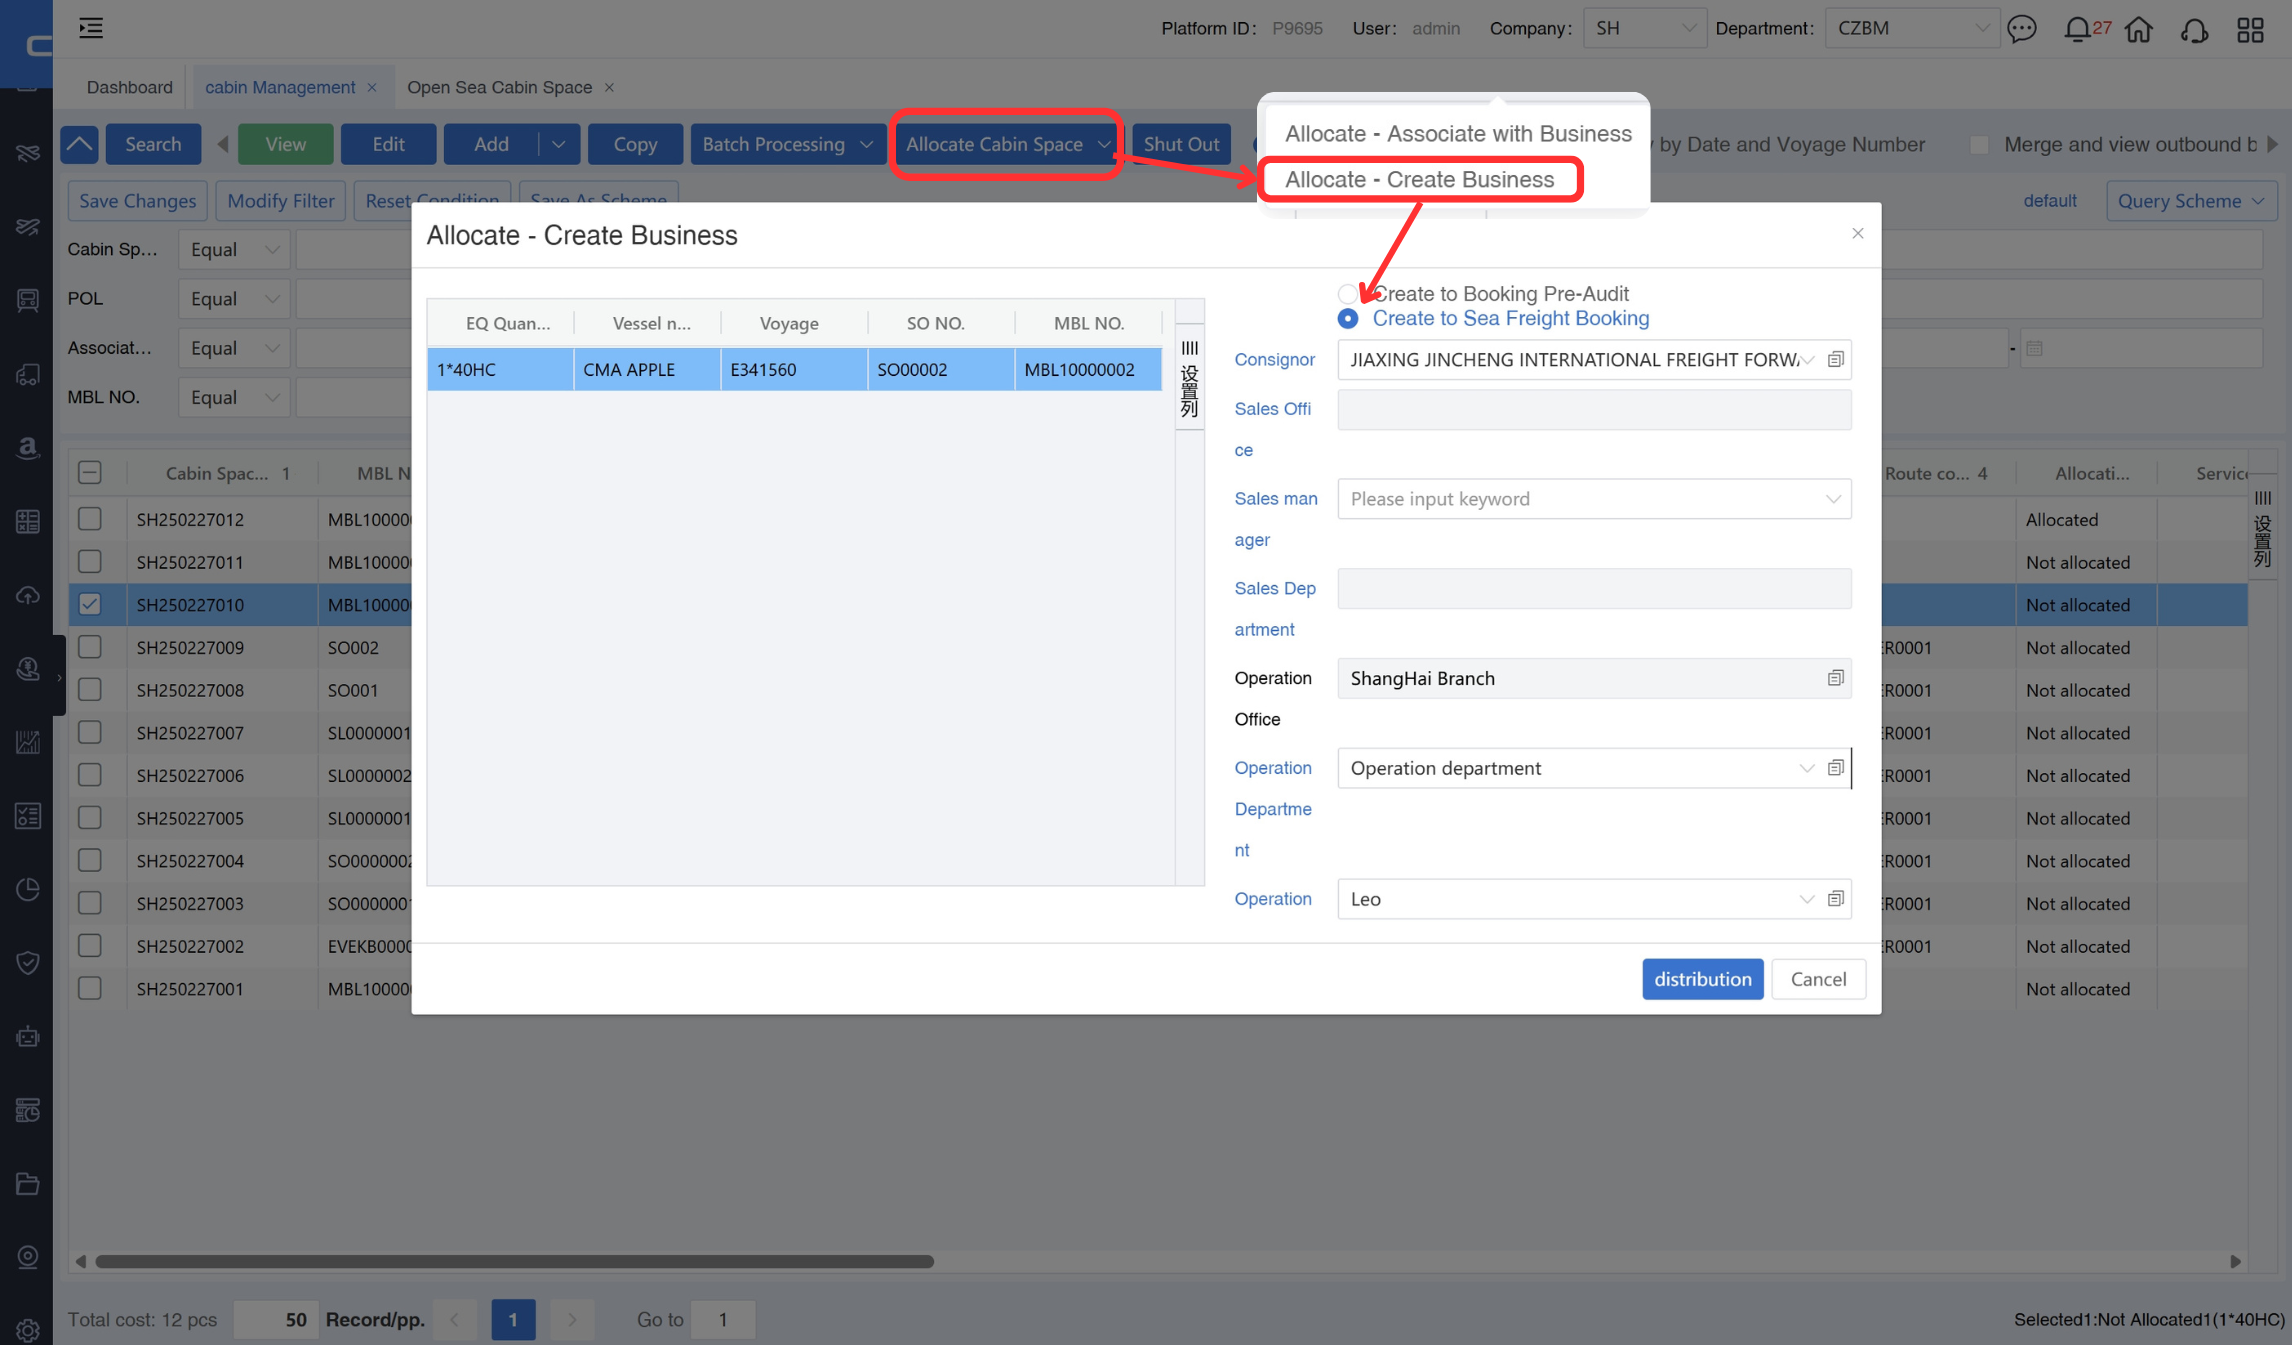Choose Allocate - Associate with Business
The width and height of the screenshot is (2292, 1345).
coord(1458,134)
